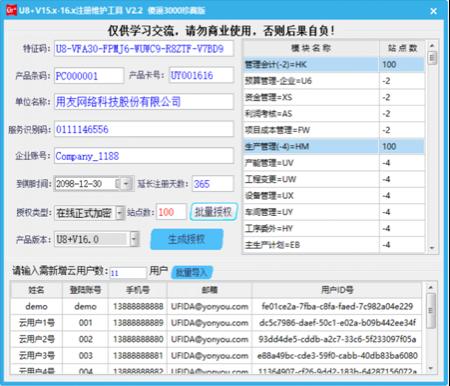450x386 pixels.
Task: Click the module list scrollbar thumb
Action: click(x=432, y=58)
